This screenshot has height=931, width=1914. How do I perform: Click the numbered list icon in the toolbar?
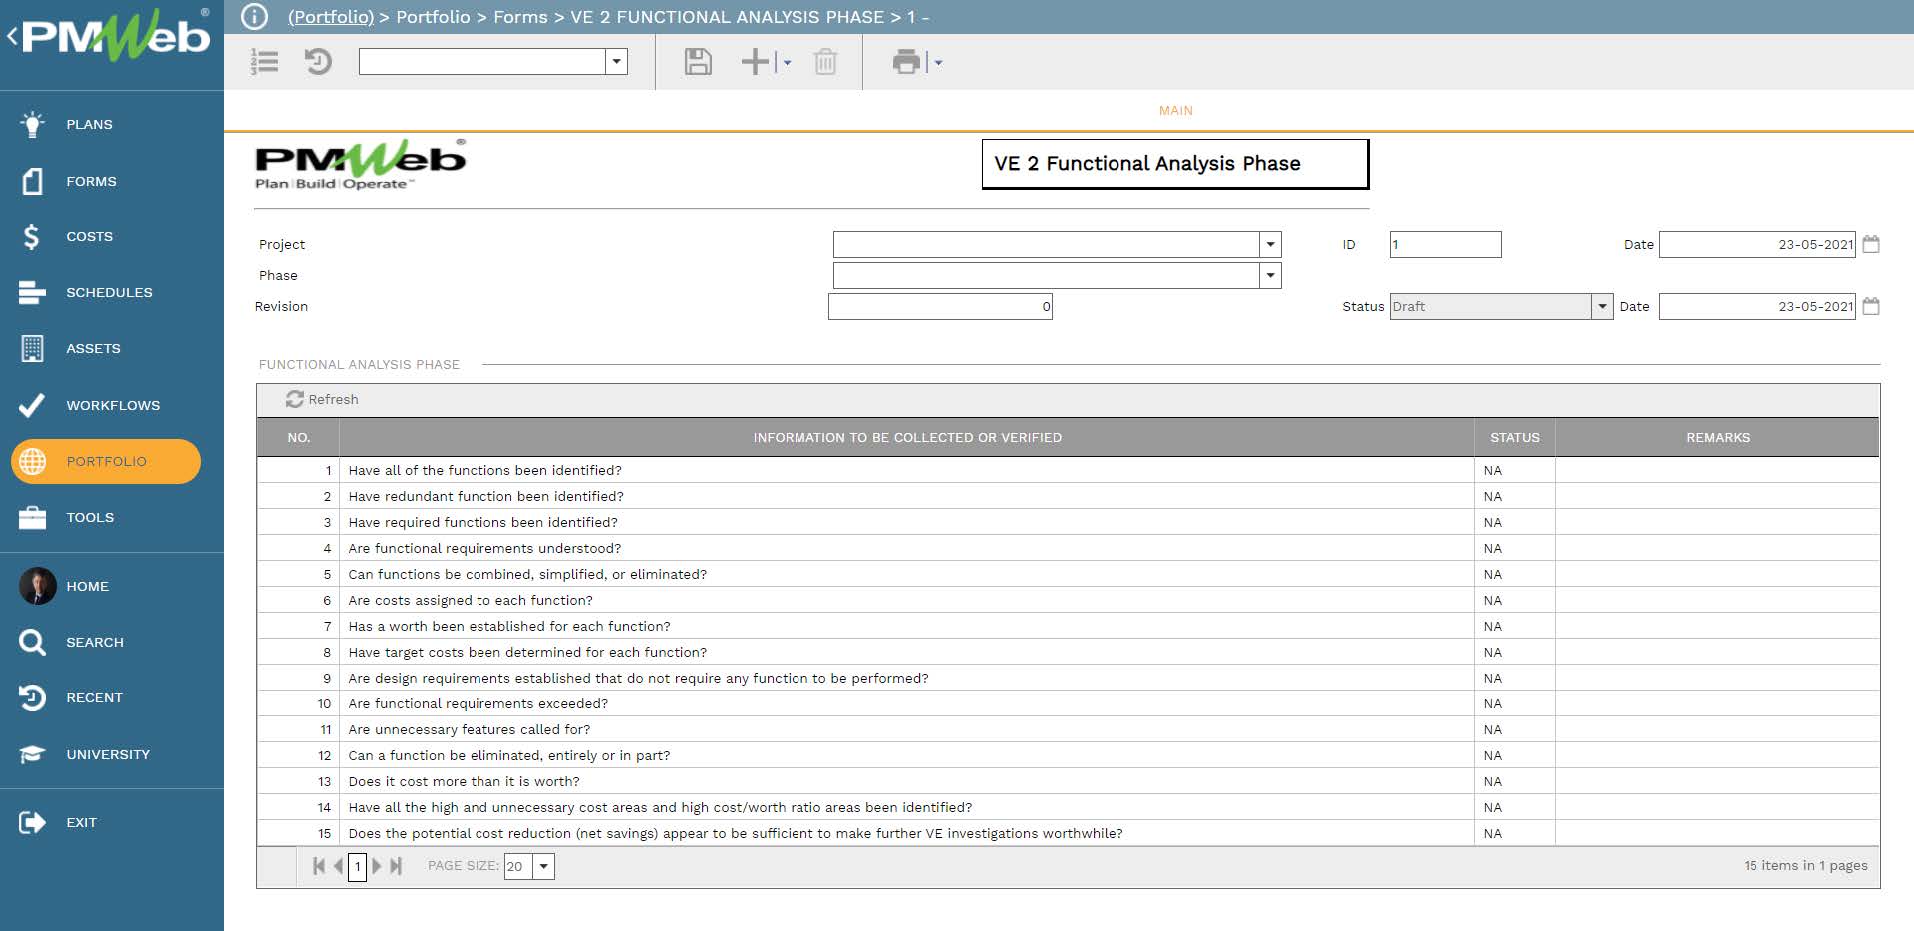click(x=264, y=61)
